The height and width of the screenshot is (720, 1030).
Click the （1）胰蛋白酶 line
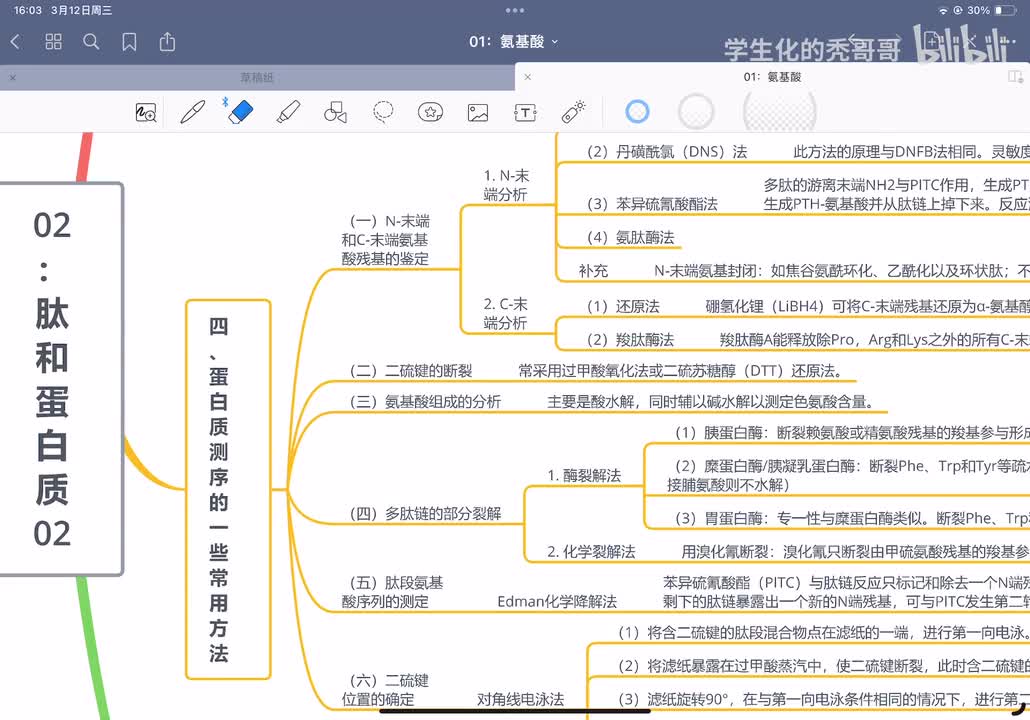click(852, 433)
